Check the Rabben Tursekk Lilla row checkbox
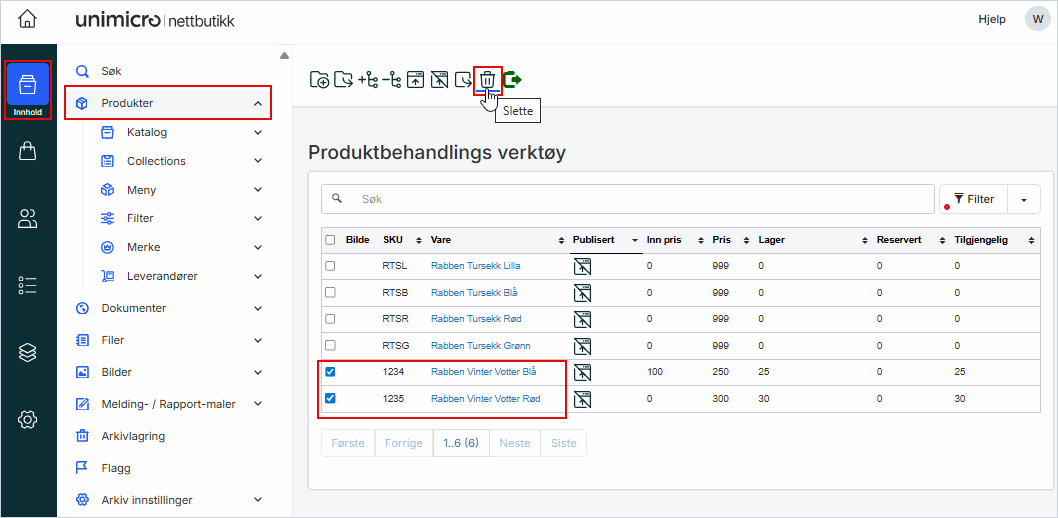The width and height of the screenshot is (1058, 518). coord(330,266)
